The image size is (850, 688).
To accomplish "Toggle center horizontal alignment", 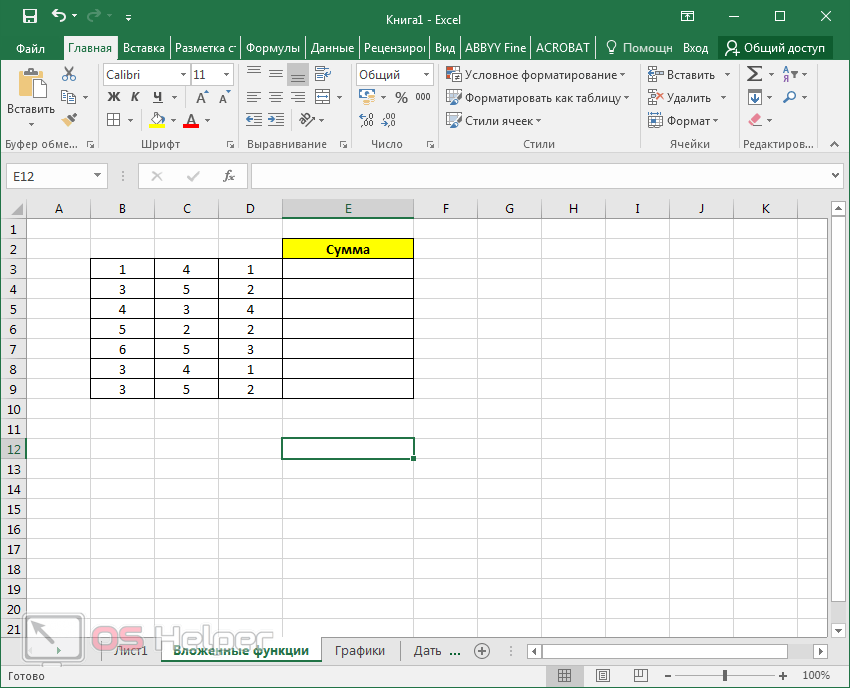I will pyautogui.click(x=276, y=97).
